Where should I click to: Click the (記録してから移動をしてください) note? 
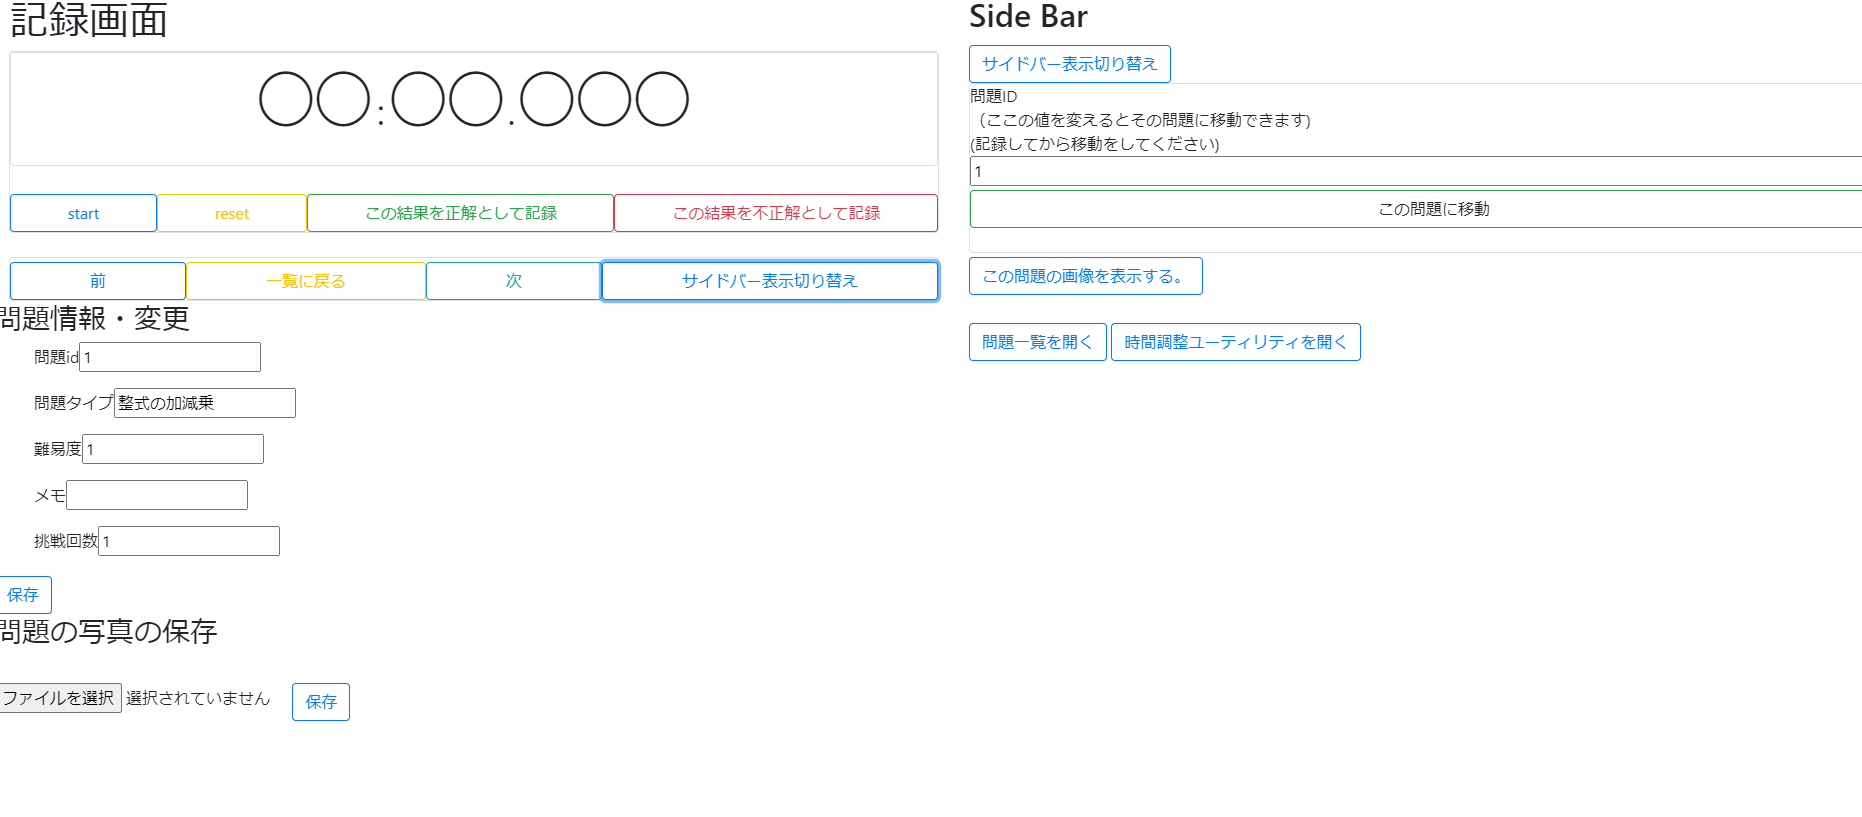[1095, 144]
